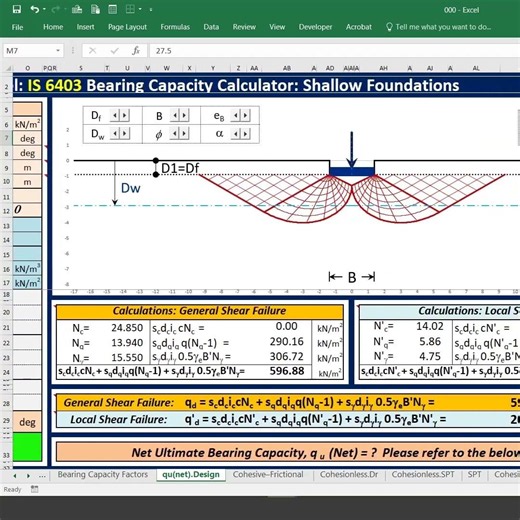Select the qu(net).Design sheet tab
The width and height of the screenshot is (520, 520).
click(191, 474)
